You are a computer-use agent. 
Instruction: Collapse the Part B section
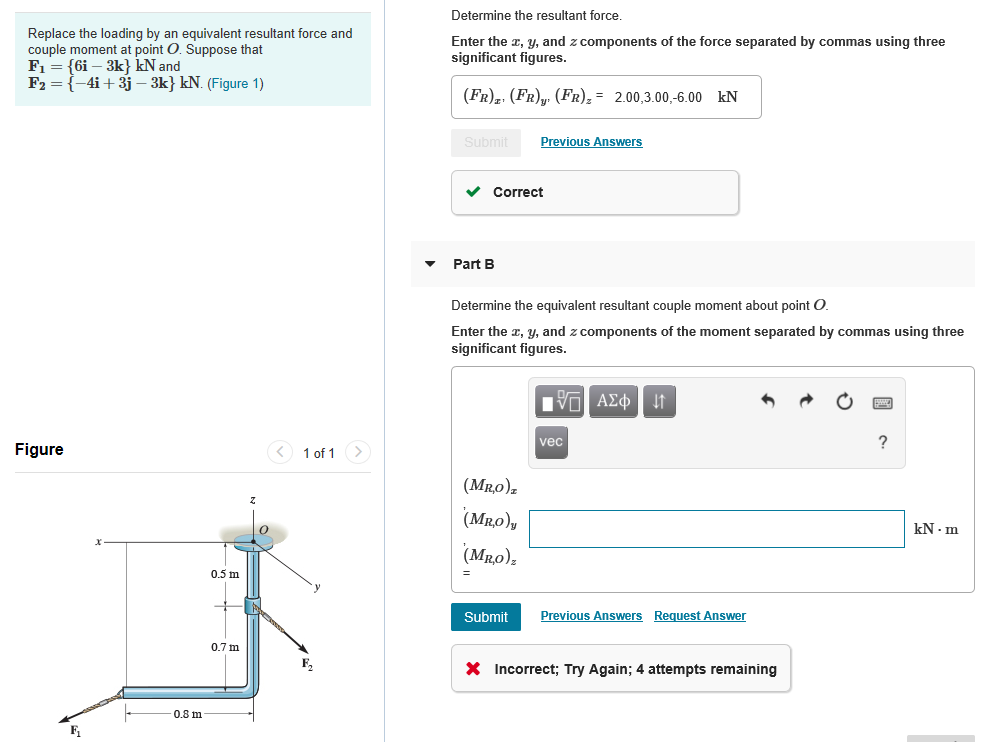429,263
